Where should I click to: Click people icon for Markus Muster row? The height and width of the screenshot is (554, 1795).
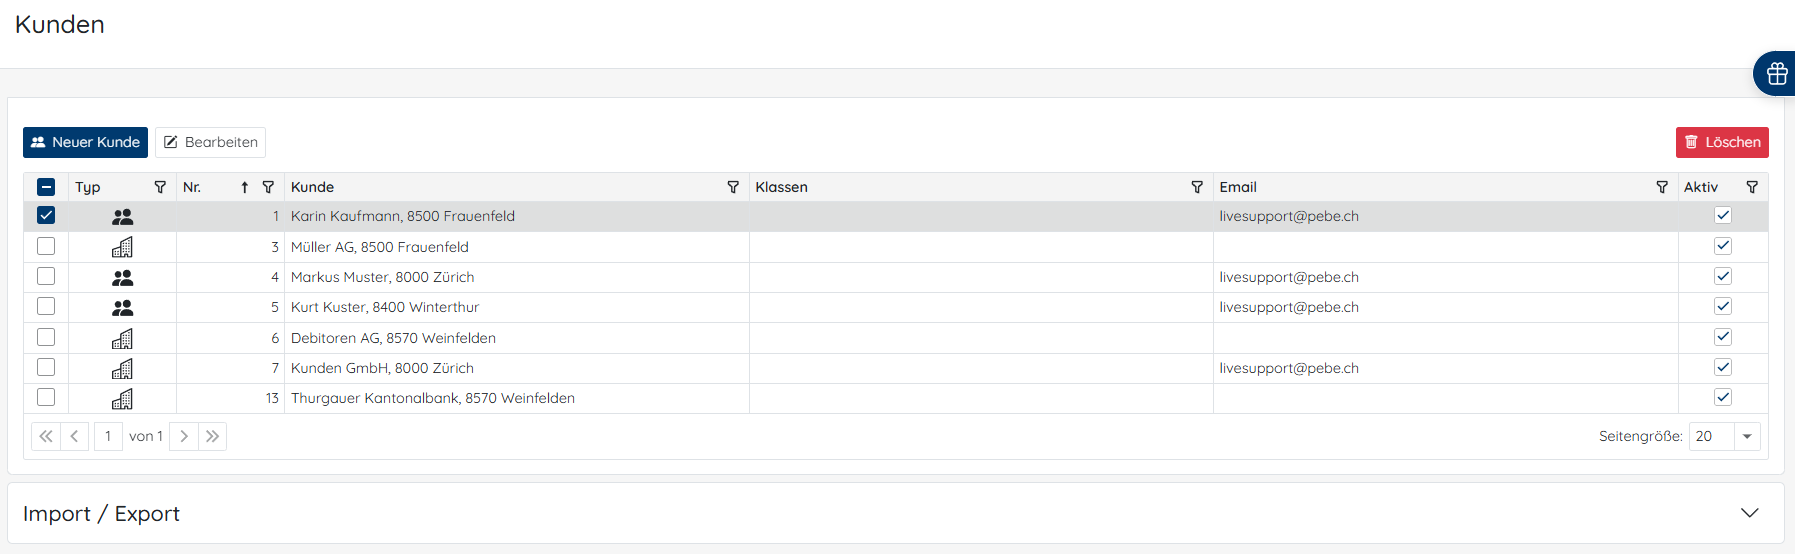122,278
